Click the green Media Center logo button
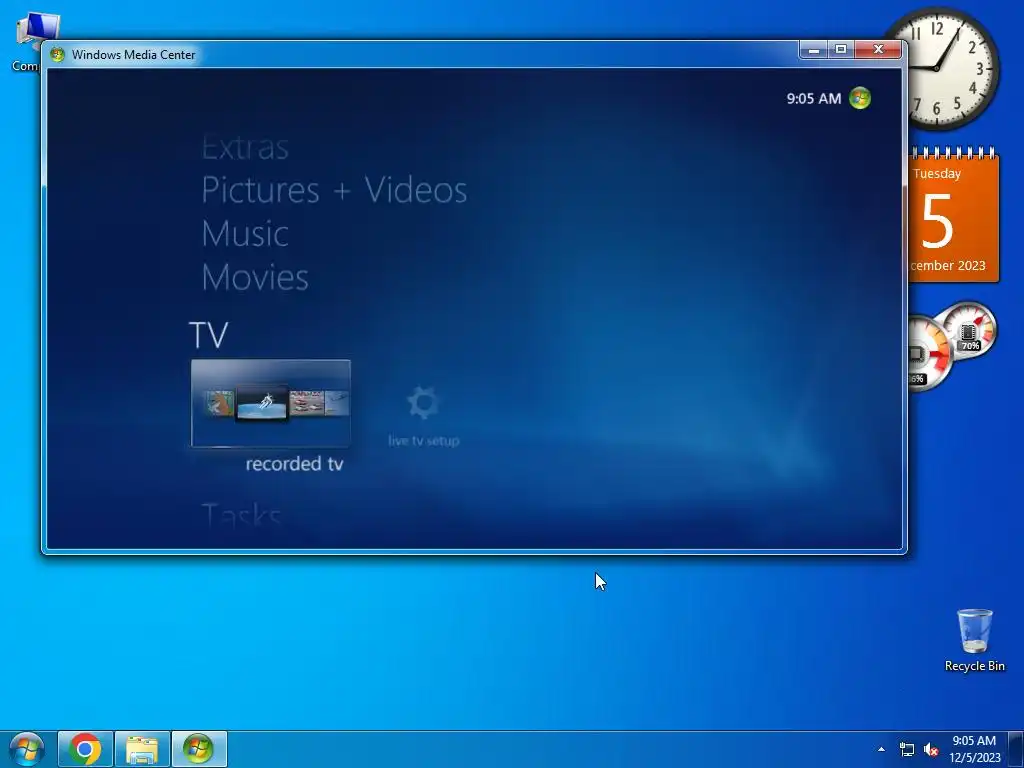 pyautogui.click(x=859, y=98)
